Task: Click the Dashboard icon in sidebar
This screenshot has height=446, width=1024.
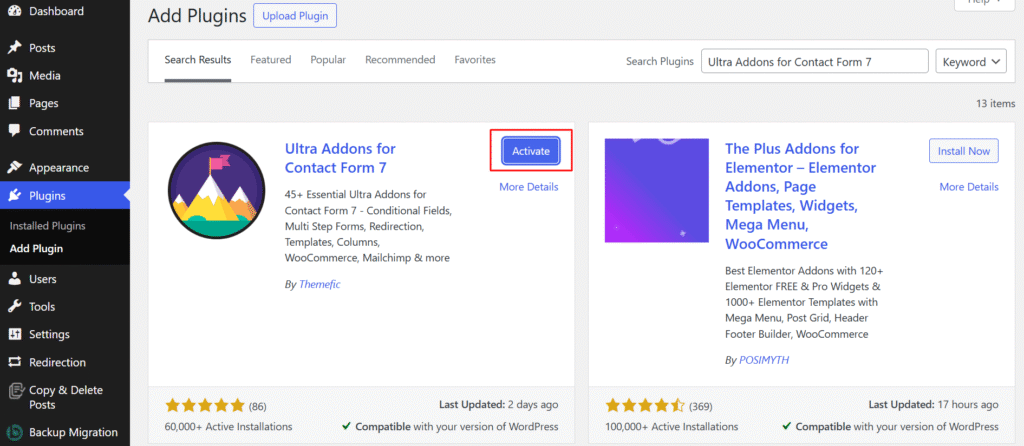Action: (14, 11)
